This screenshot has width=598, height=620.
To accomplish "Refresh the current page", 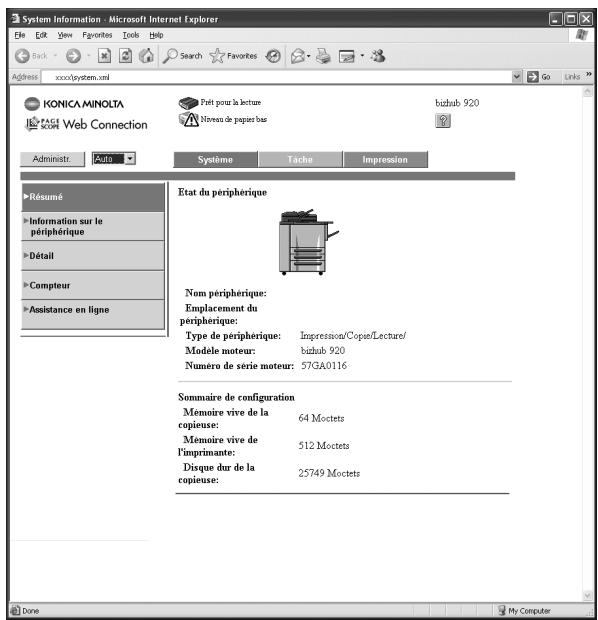I will pos(125,56).
